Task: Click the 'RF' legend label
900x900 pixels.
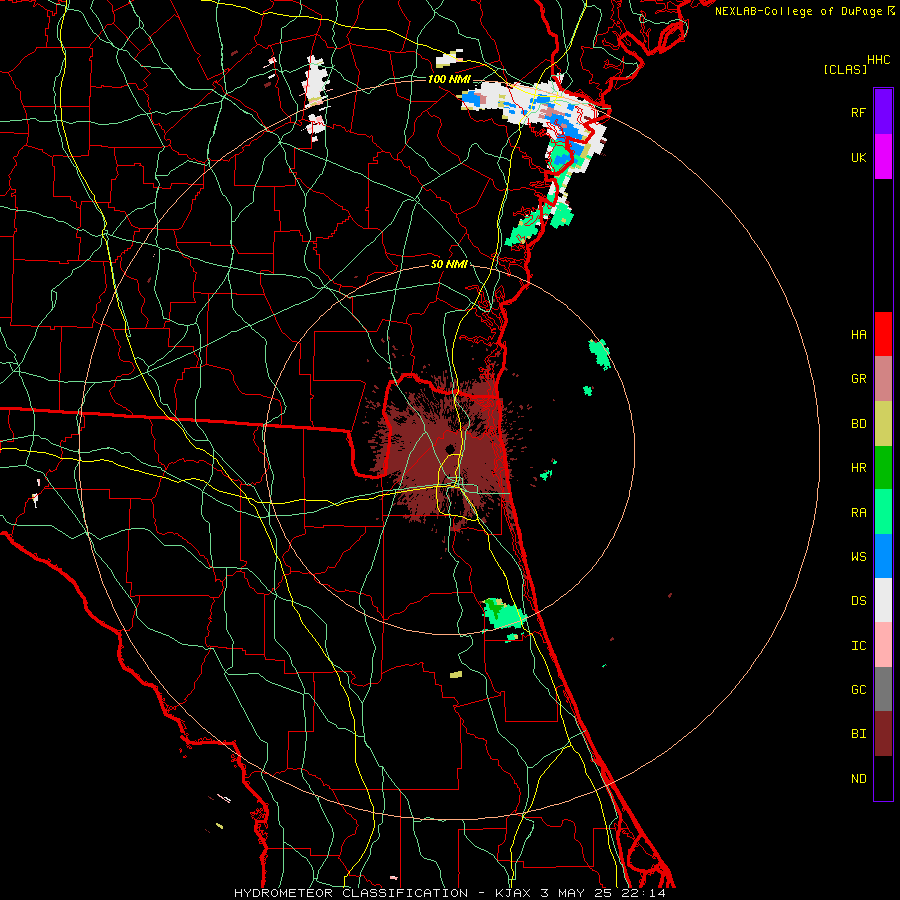Action: pyautogui.click(x=858, y=112)
